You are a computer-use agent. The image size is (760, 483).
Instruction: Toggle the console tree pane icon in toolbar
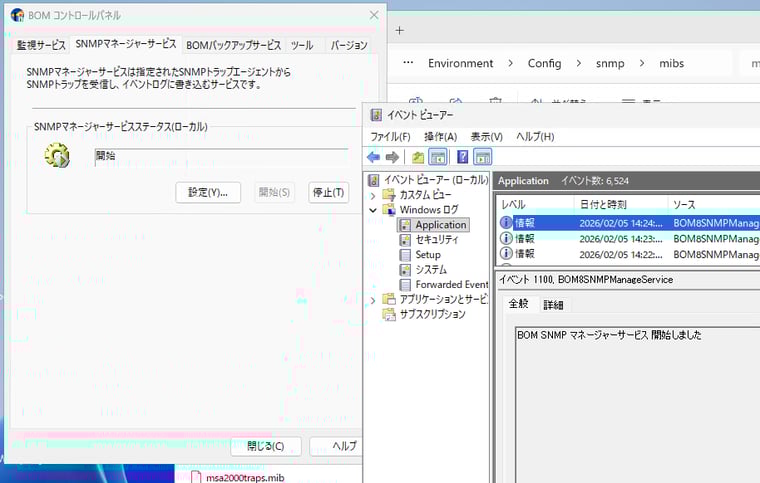pos(438,157)
